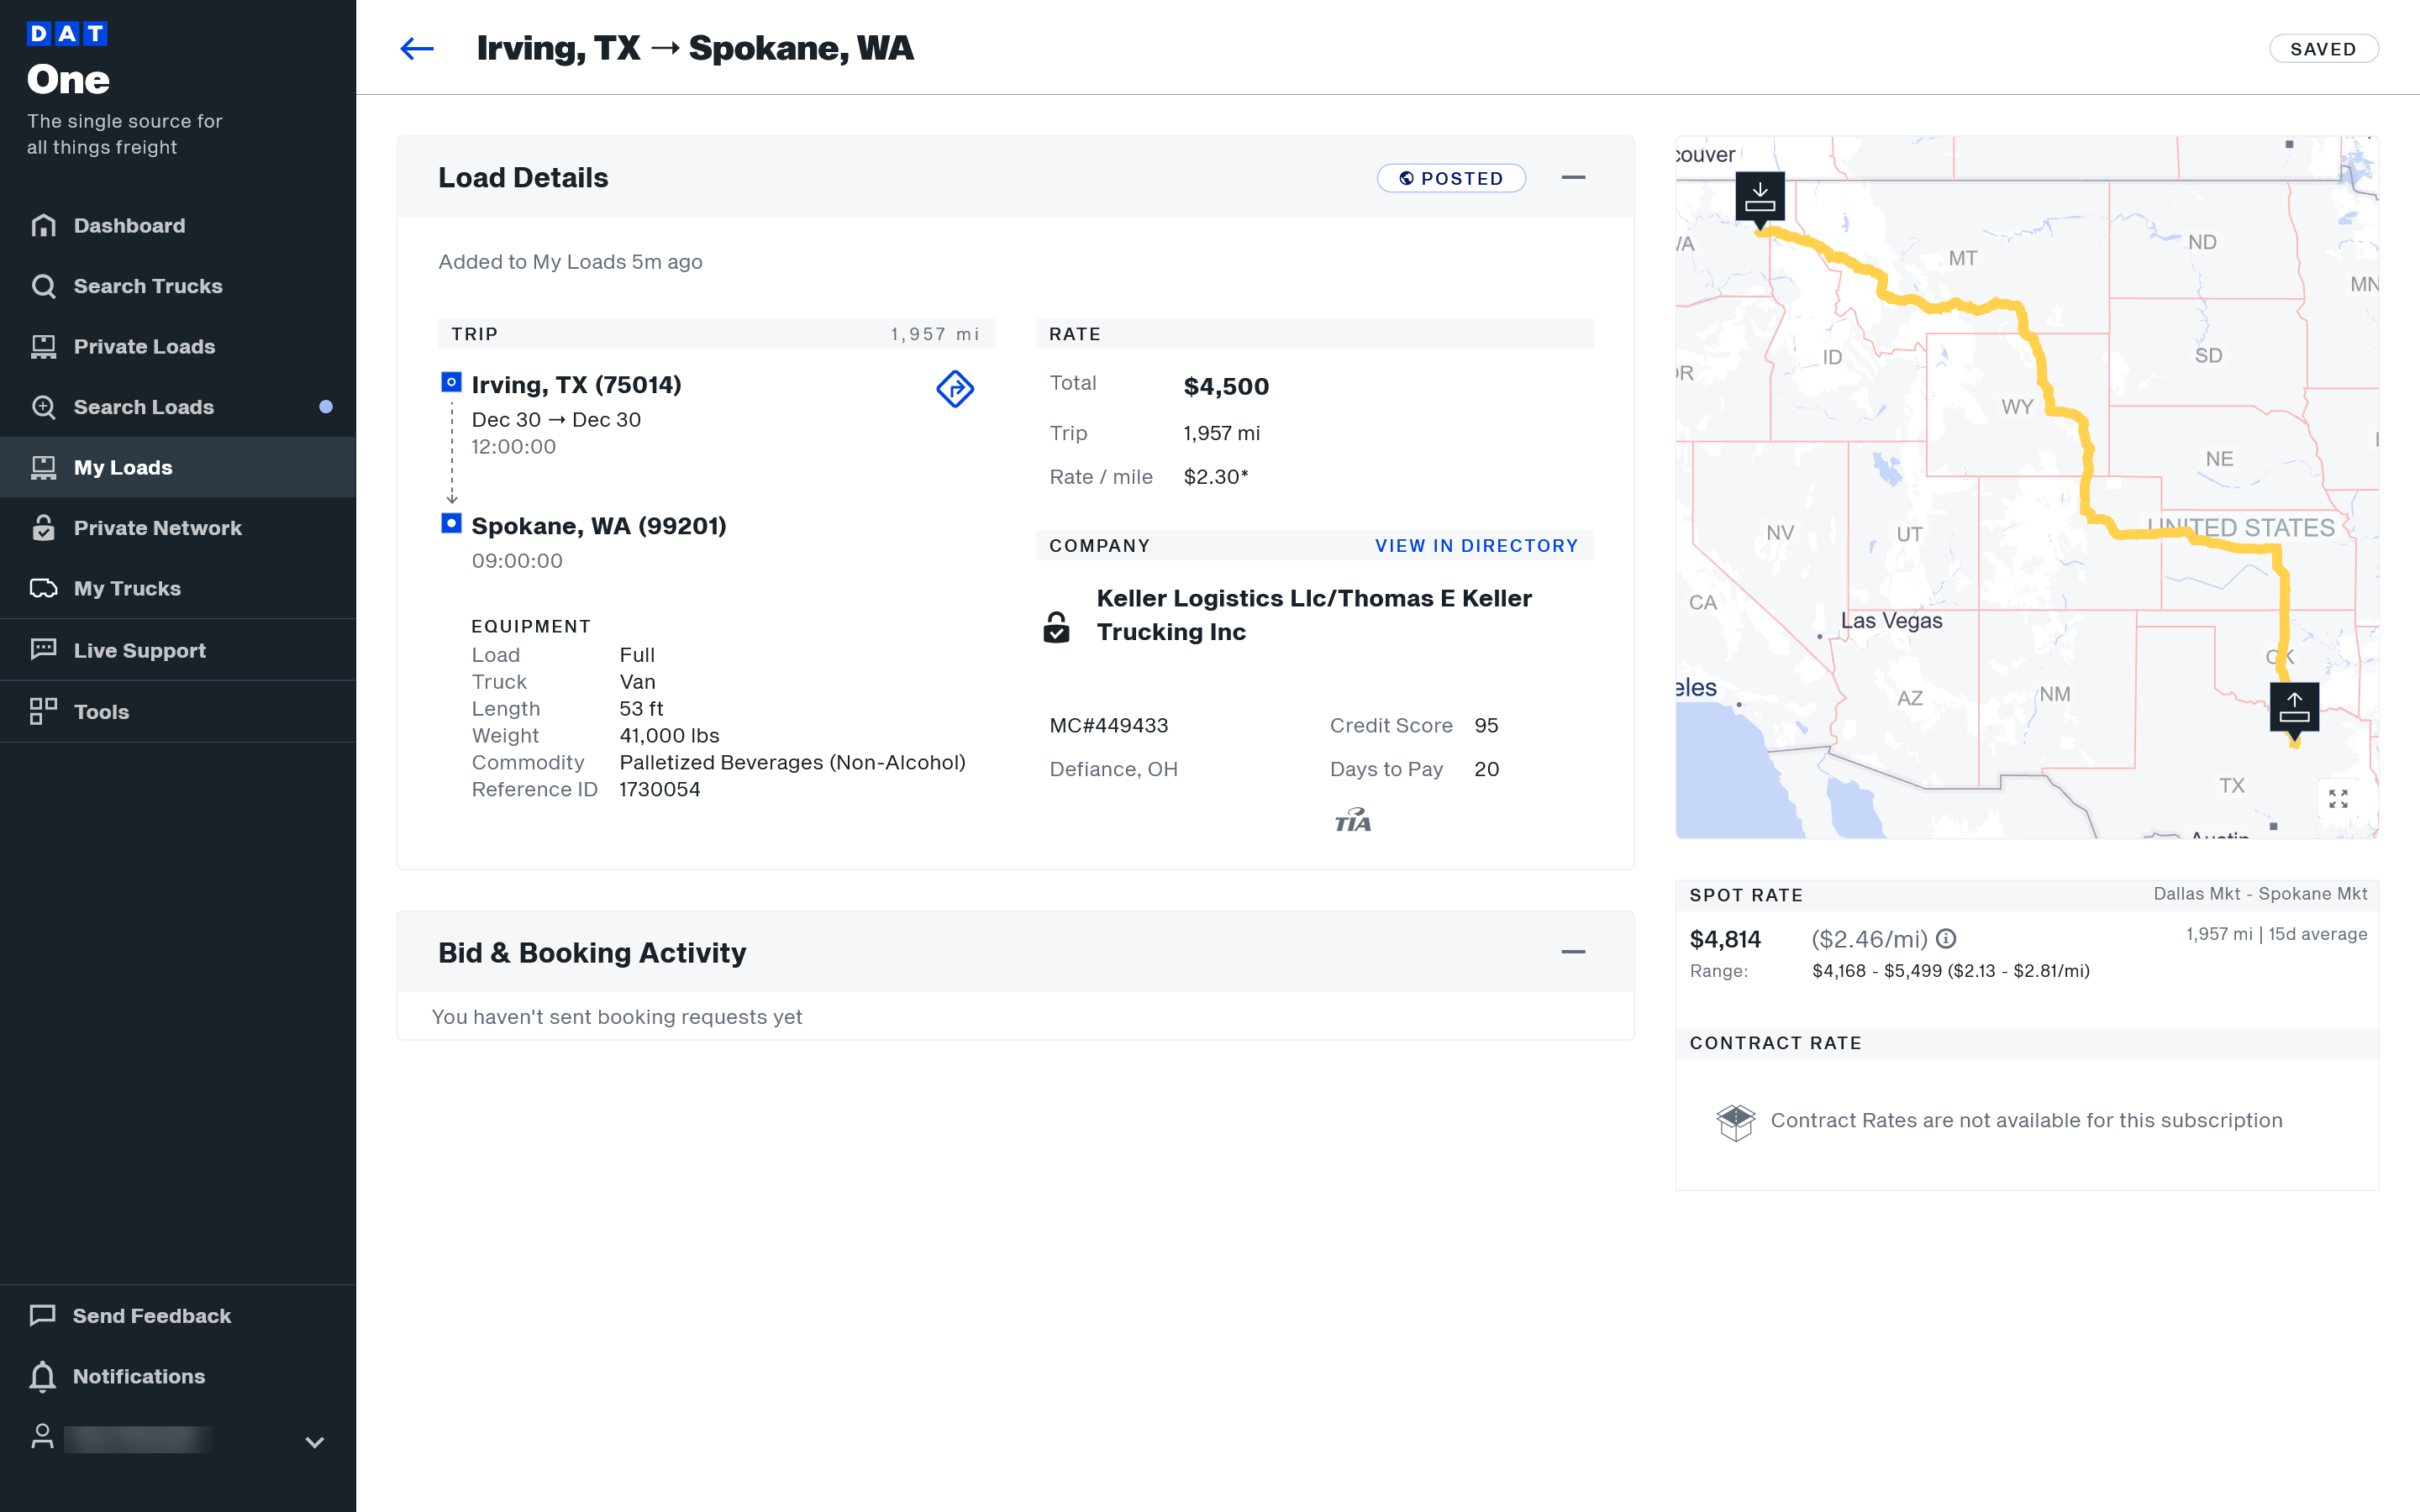2420x1512 pixels.
Task: Click the POSTED status badge
Action: [x=1451, y=178]
